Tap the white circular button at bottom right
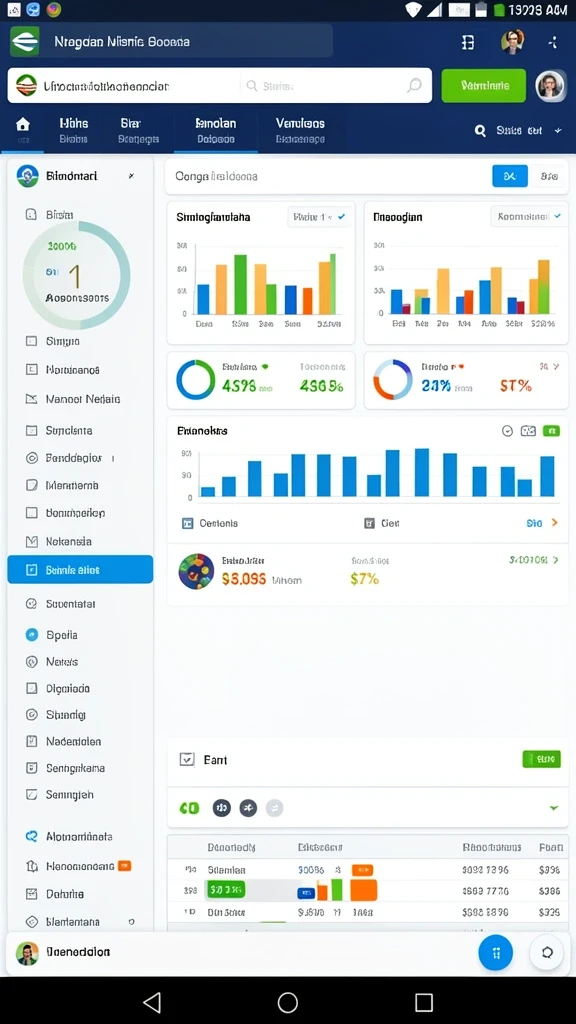 (547, 952)
